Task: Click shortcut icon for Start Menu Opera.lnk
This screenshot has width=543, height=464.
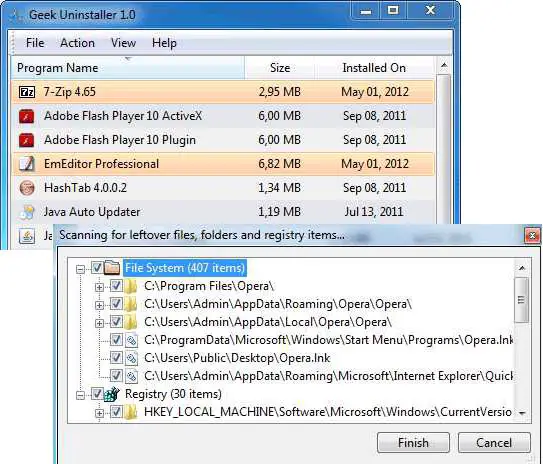Action: click(x=132, y=340)
